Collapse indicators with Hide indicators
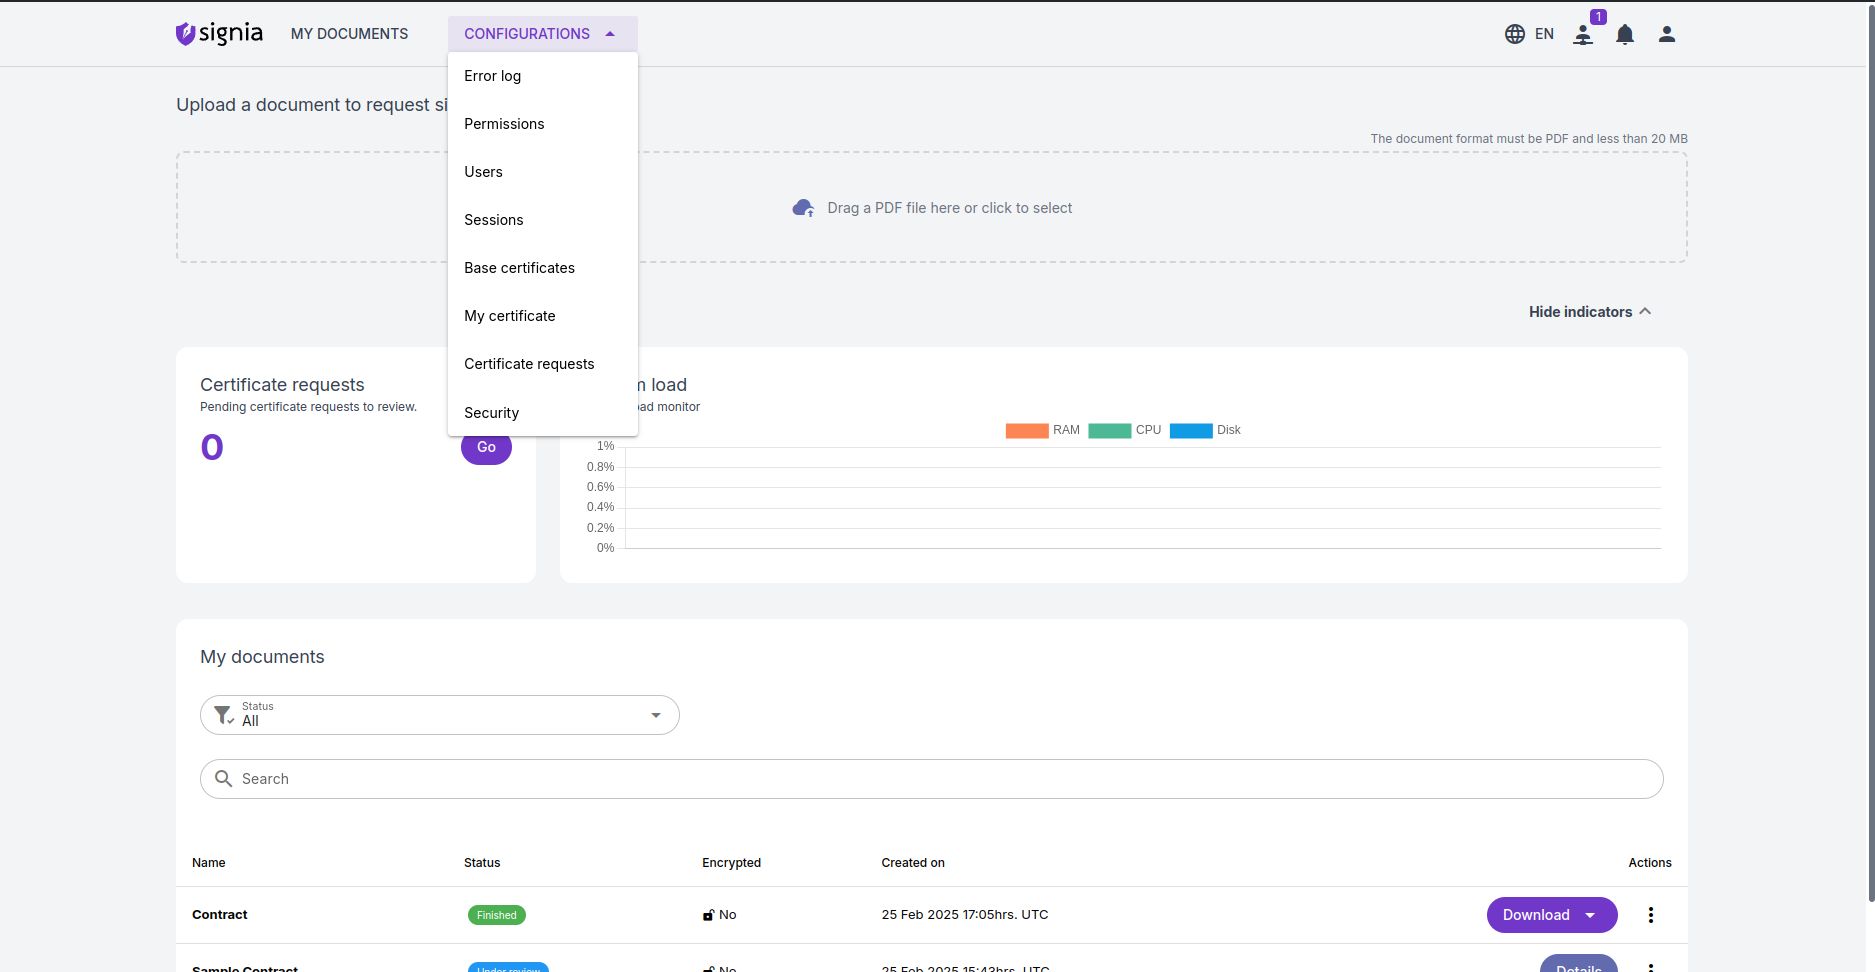Viewport: 1875px width, 972px height. (1589, 312)
